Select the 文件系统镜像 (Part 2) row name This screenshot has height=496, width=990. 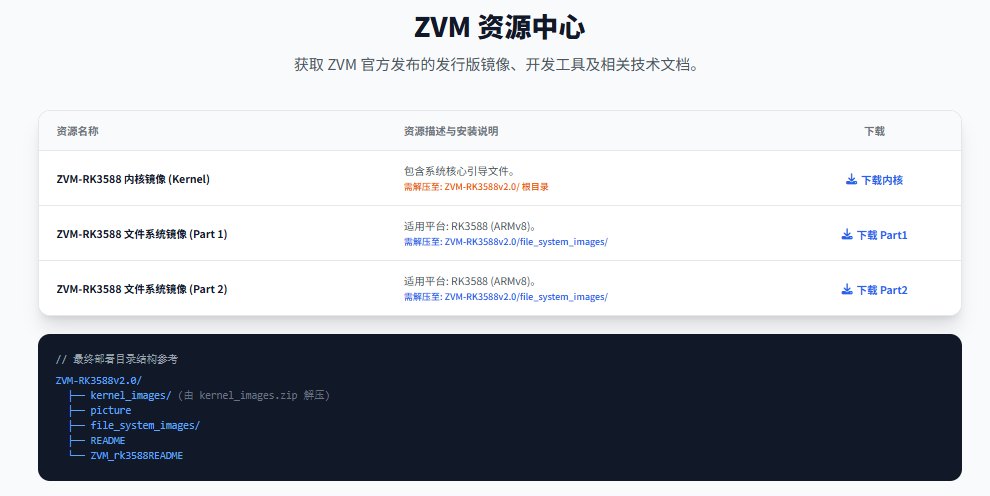pos(142,290)
